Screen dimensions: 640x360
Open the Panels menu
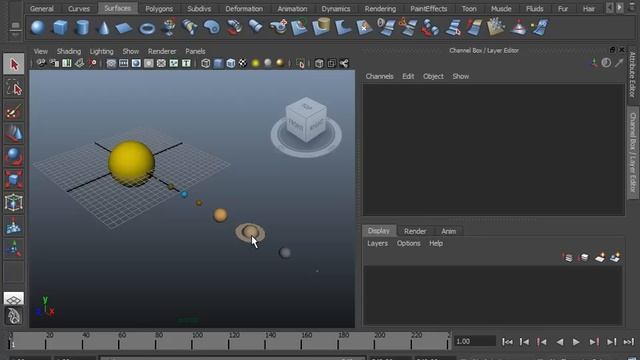(195, 51)
